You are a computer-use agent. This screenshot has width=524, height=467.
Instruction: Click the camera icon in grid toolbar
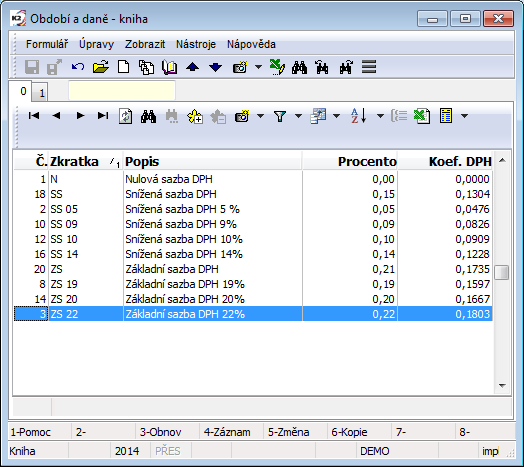pyautogui.click(x=242, y=116)
